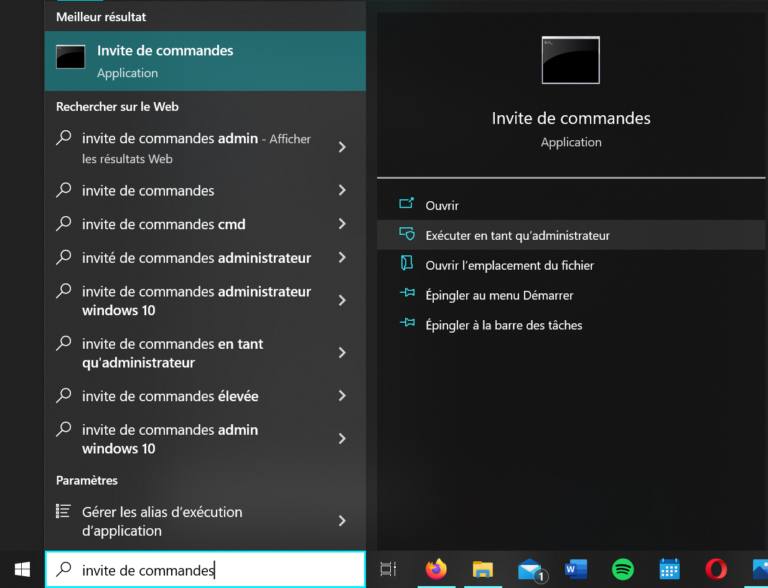
Task: Click the Rechercher sur le Web heading
Action: 117,106
